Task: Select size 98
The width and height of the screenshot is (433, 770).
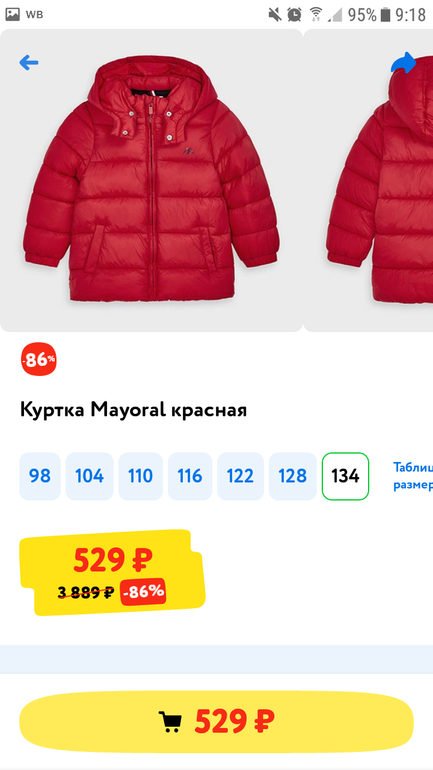Action: coord(40,476)
